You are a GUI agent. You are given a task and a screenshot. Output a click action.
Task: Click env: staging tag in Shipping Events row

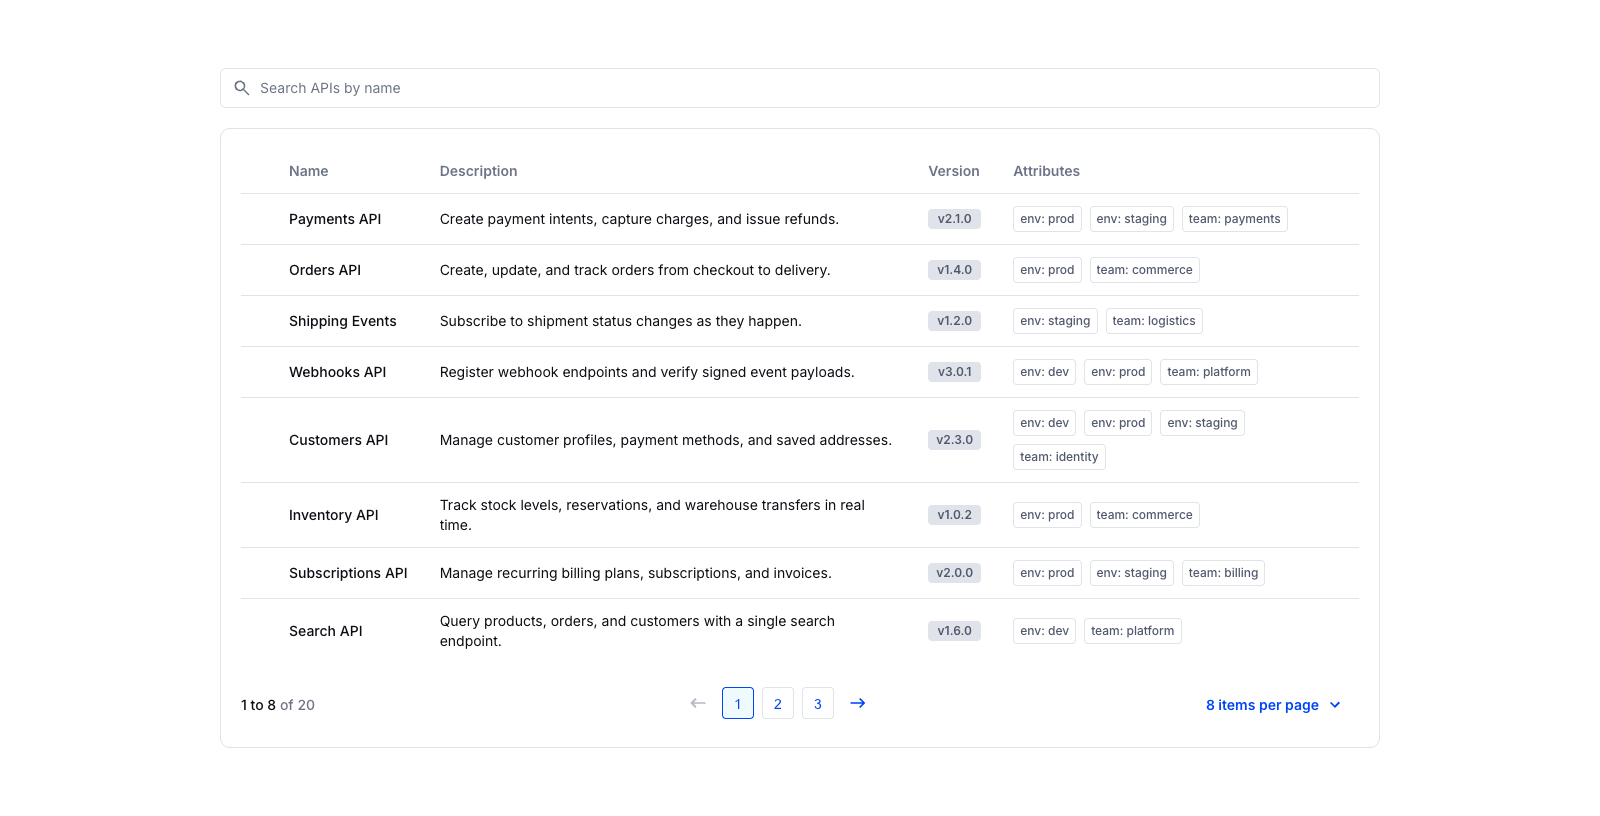coord(1055,321)
